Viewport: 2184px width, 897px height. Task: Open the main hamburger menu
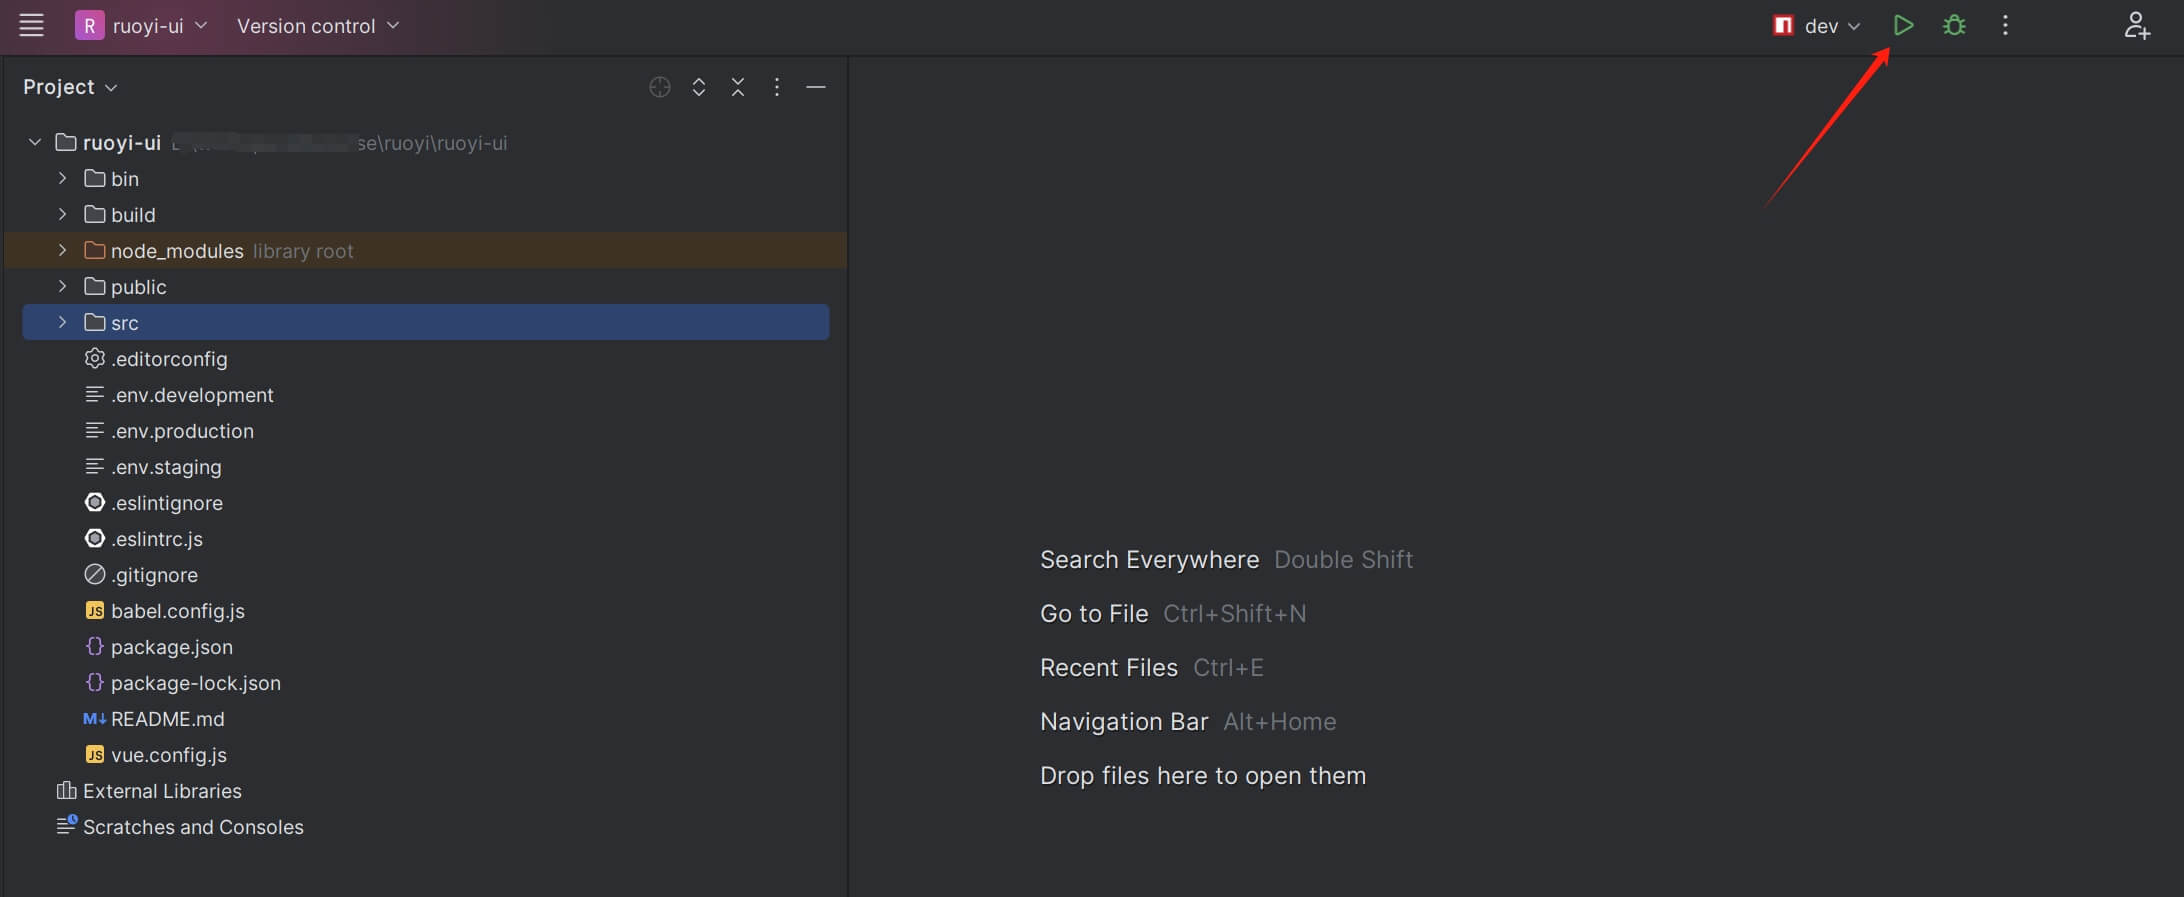pyautogui.click(x=32, y=26)
